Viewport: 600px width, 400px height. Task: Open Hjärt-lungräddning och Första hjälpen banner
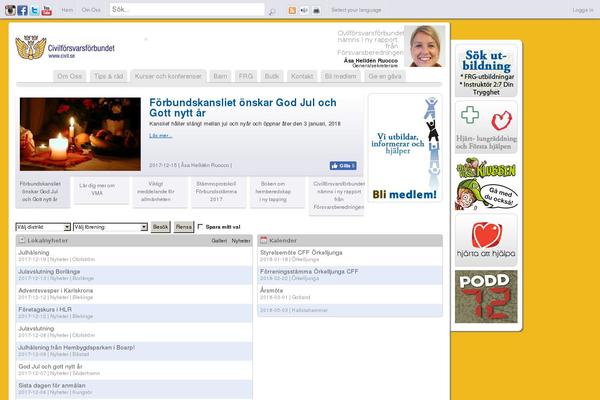click(x=486, y=127)
